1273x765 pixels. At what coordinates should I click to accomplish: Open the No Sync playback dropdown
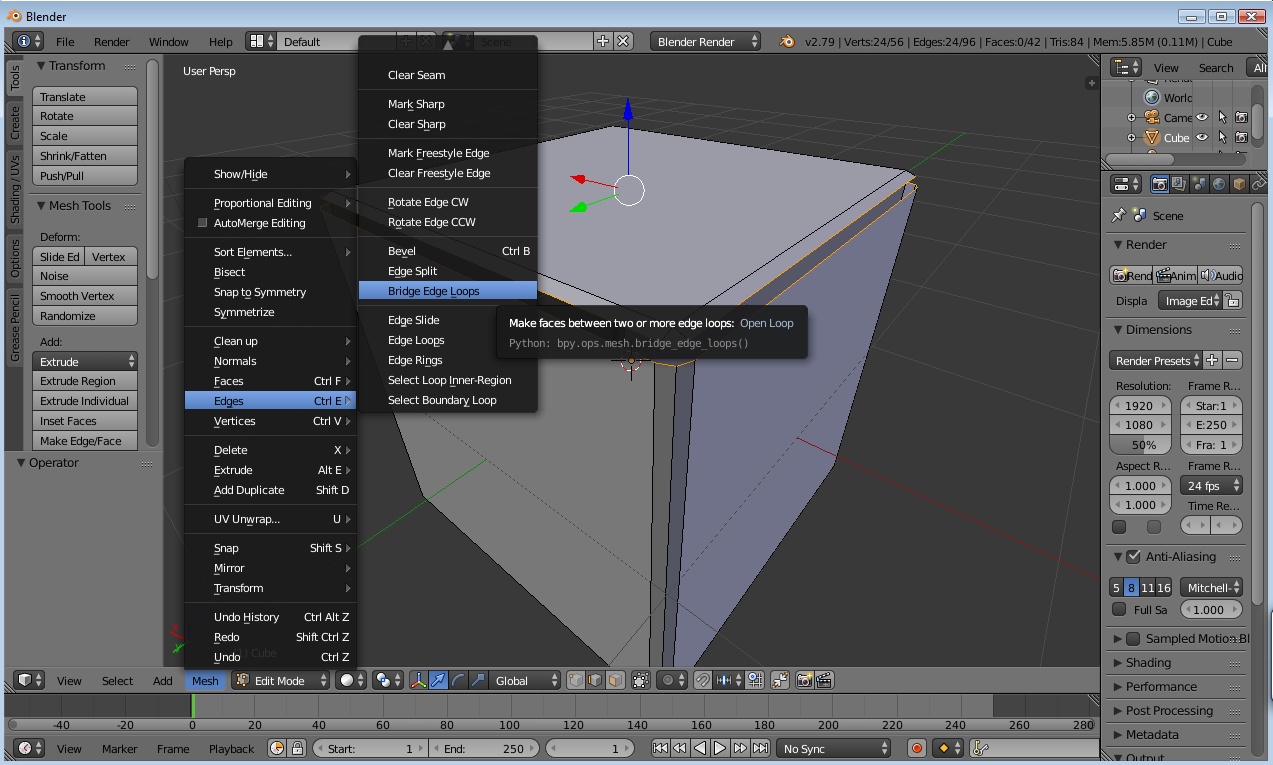point(835,748)
